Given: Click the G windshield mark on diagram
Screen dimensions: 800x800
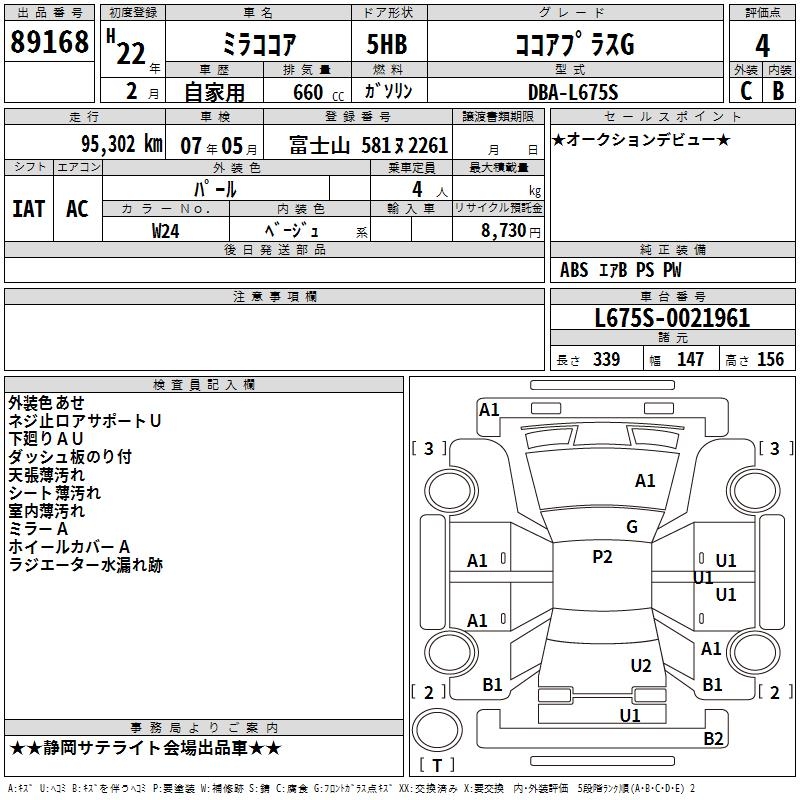Looking at the screenshot, I should [632, 526].
